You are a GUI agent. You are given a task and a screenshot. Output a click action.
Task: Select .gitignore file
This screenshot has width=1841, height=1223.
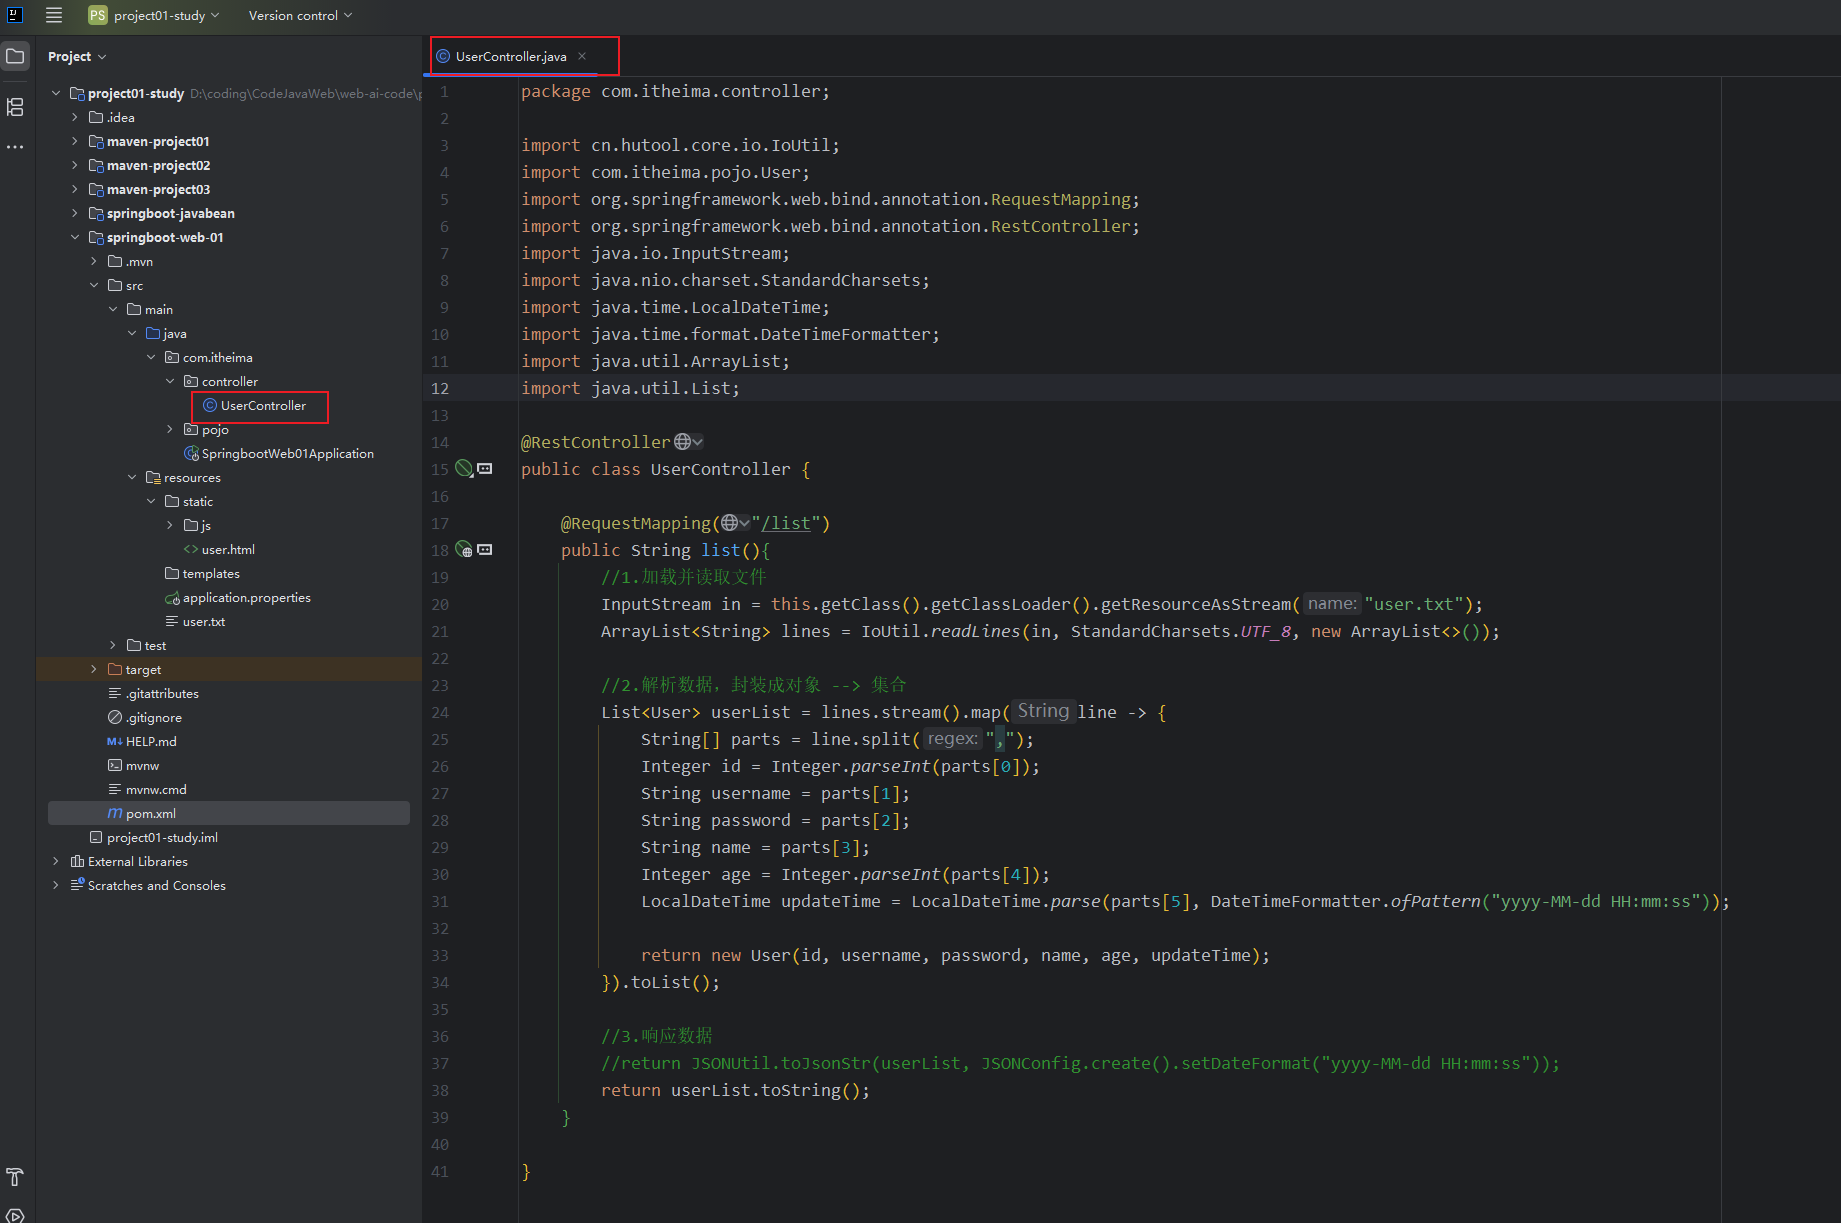click(x=145, y=717)
